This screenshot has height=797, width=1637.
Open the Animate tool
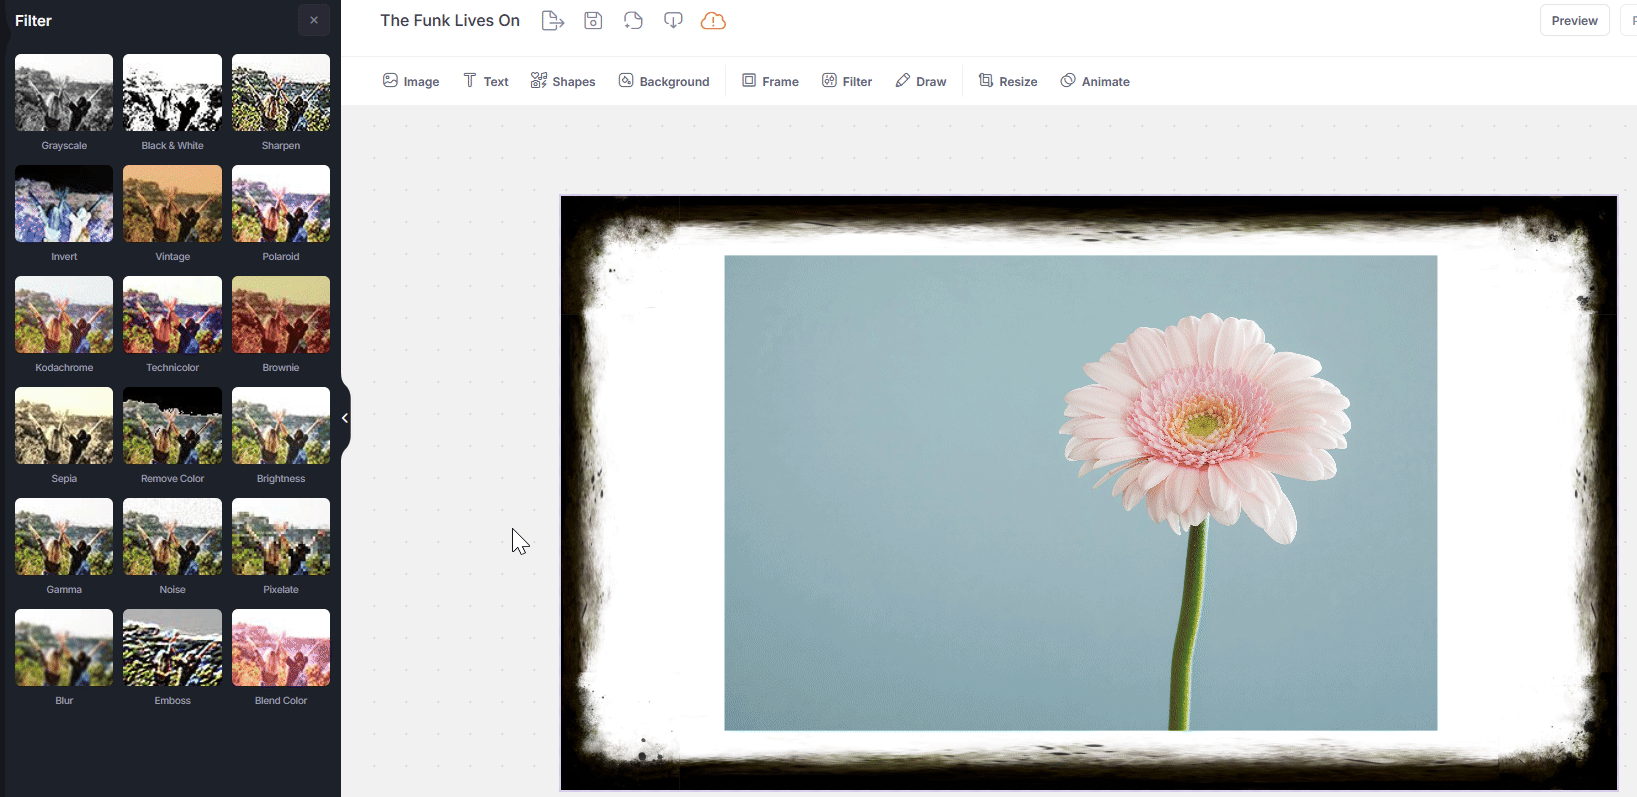pos(1095,81)
